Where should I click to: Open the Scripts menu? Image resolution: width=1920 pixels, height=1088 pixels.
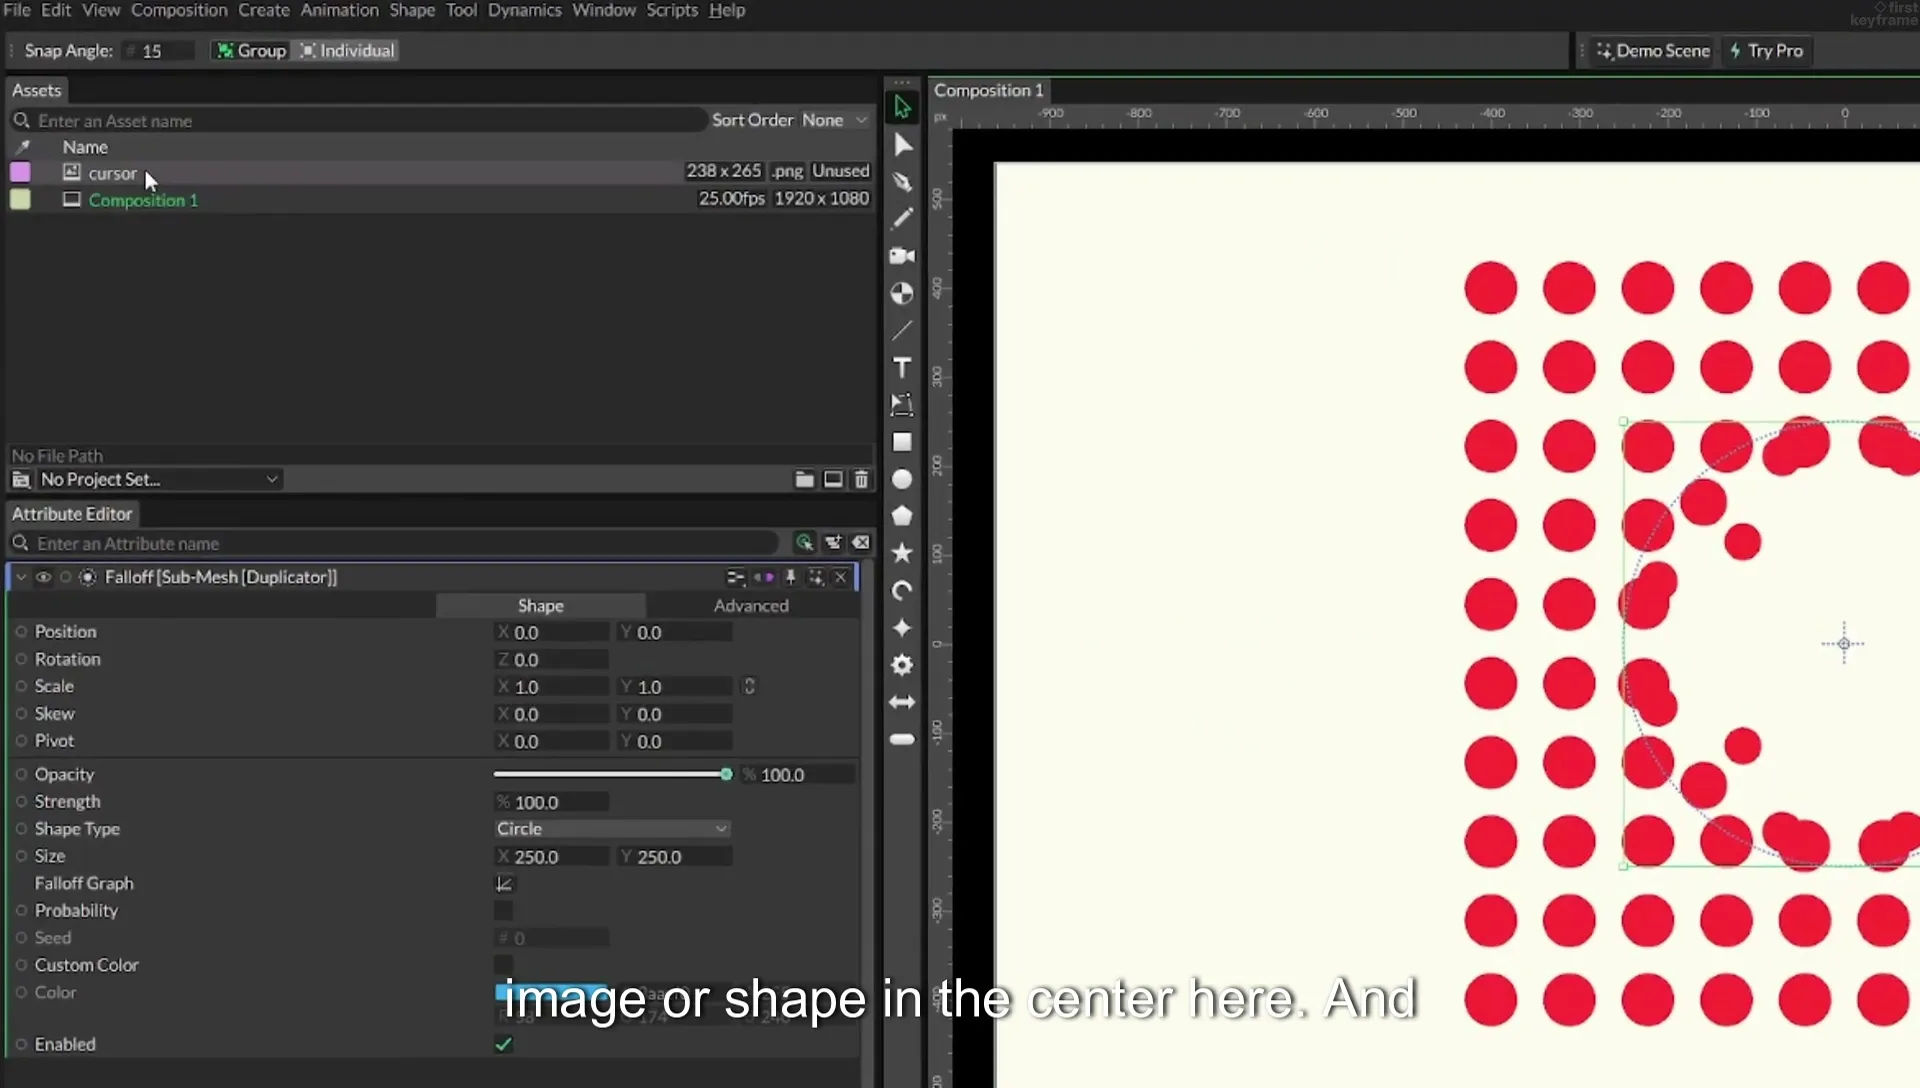(x=671, y=10)
